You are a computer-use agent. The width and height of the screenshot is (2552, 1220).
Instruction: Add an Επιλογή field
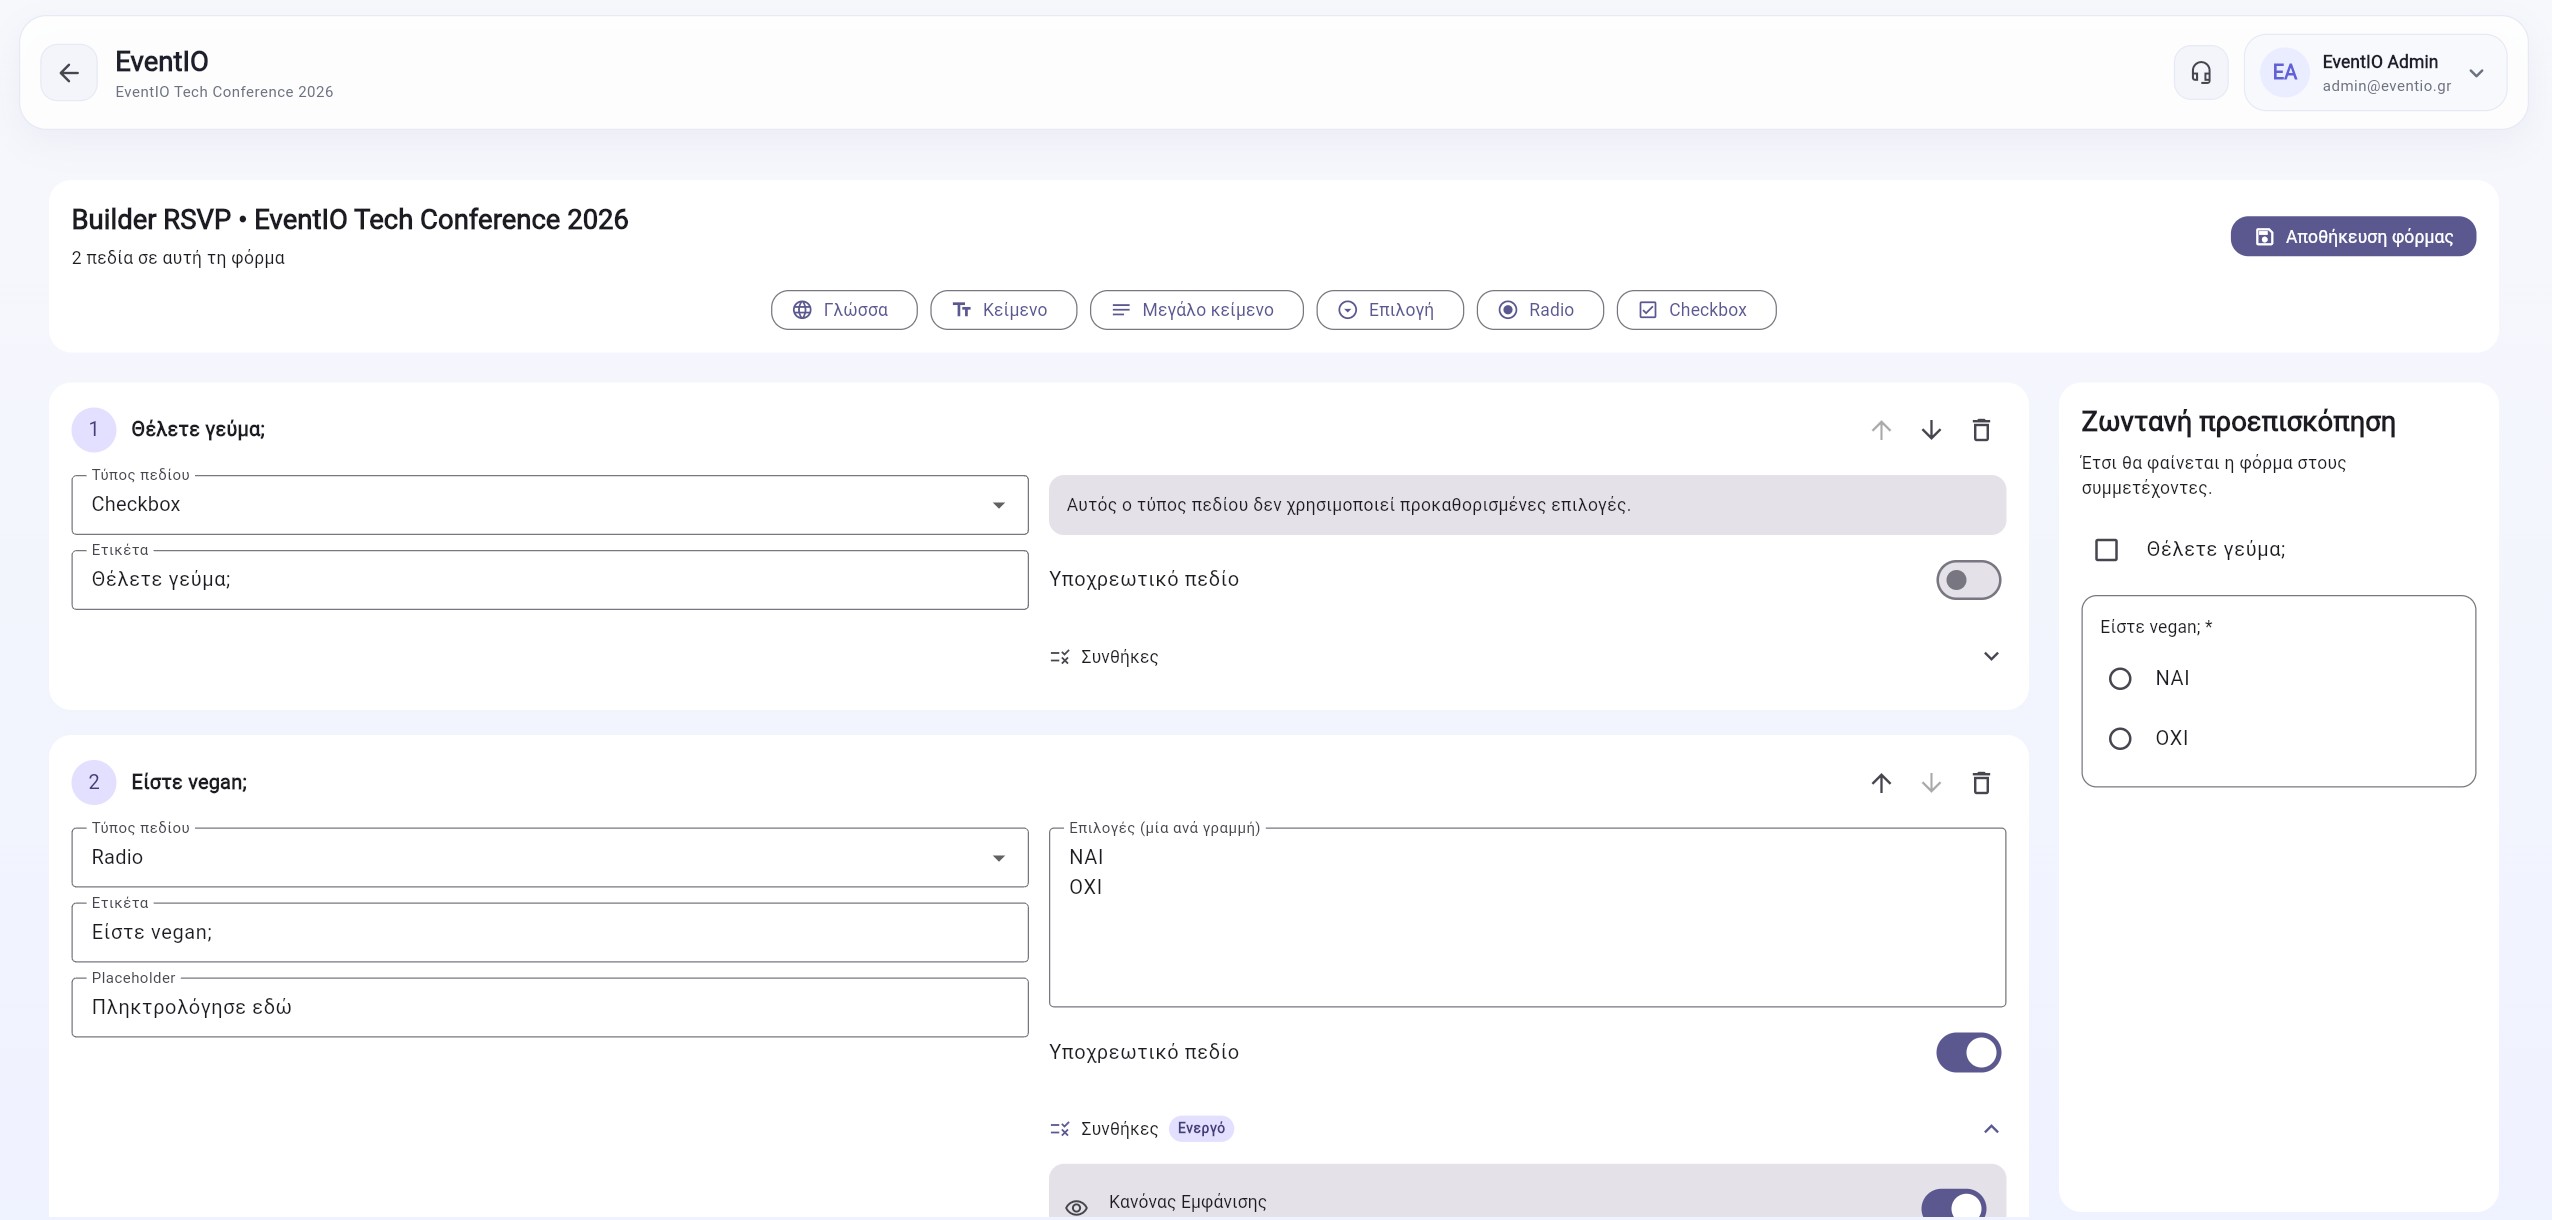[x=1390, y=310]
